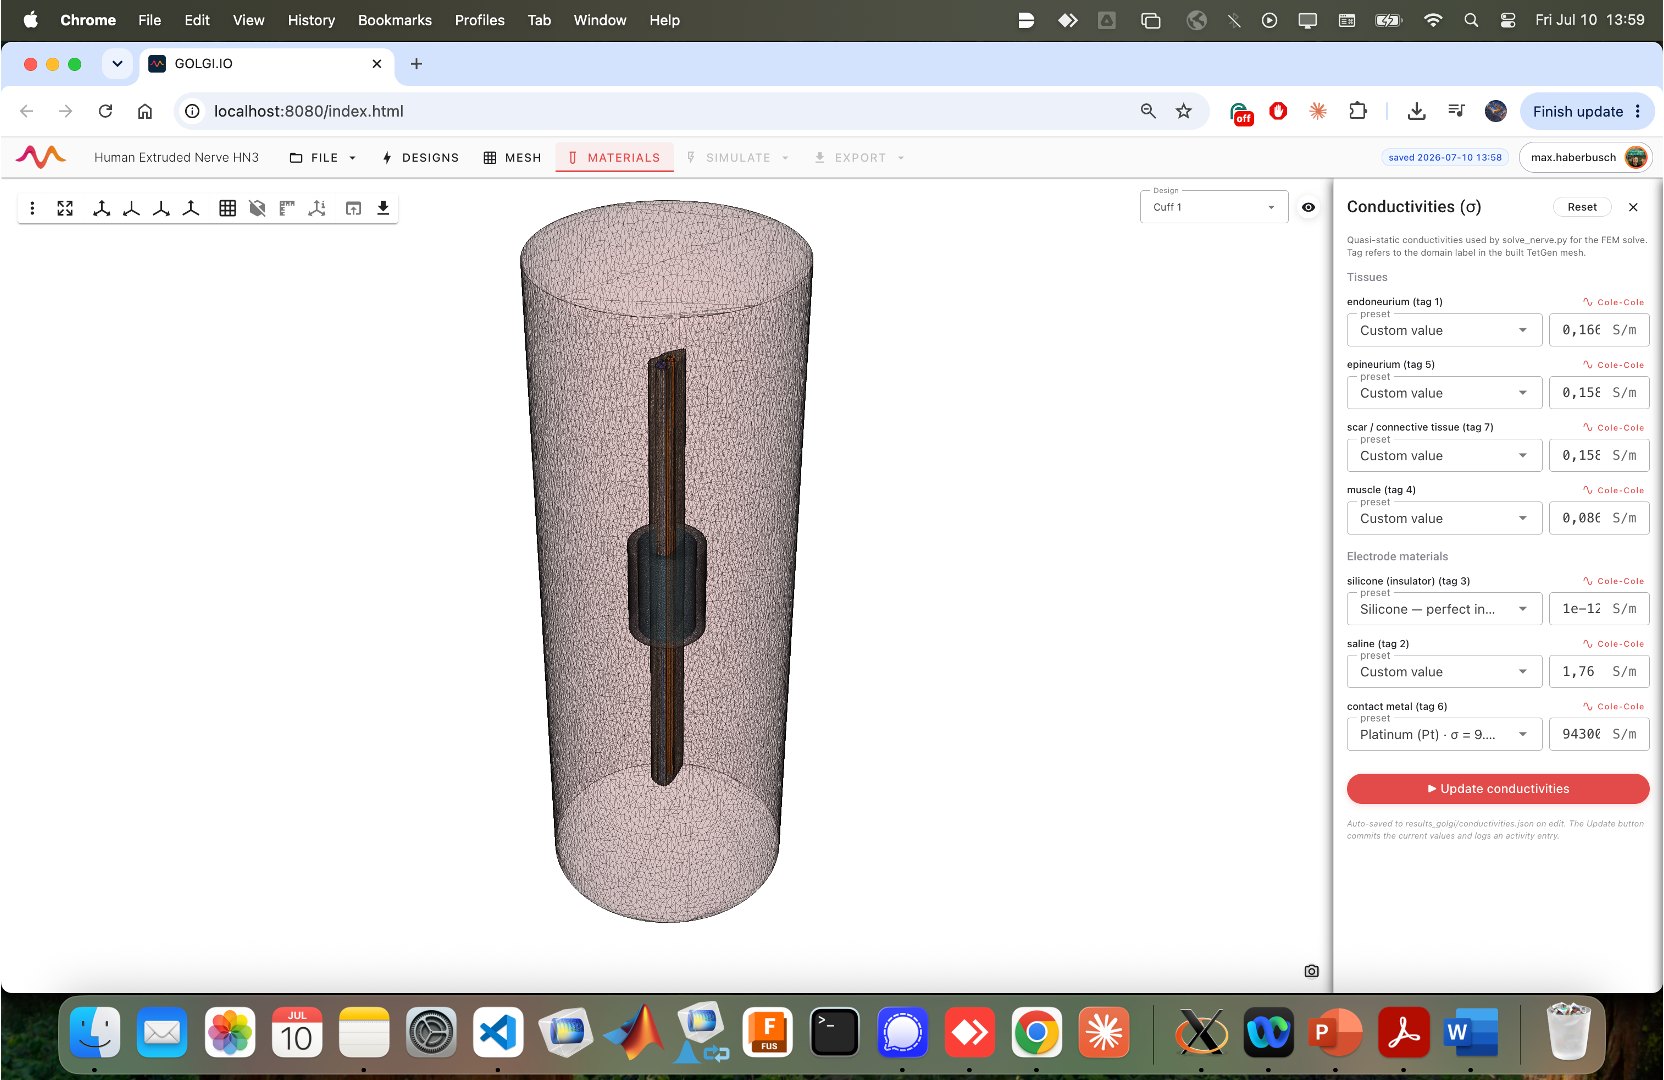Screen dimensions: 1664x1080
Task: Open endoneurium preset dropdown
Action: point(1444,330)
